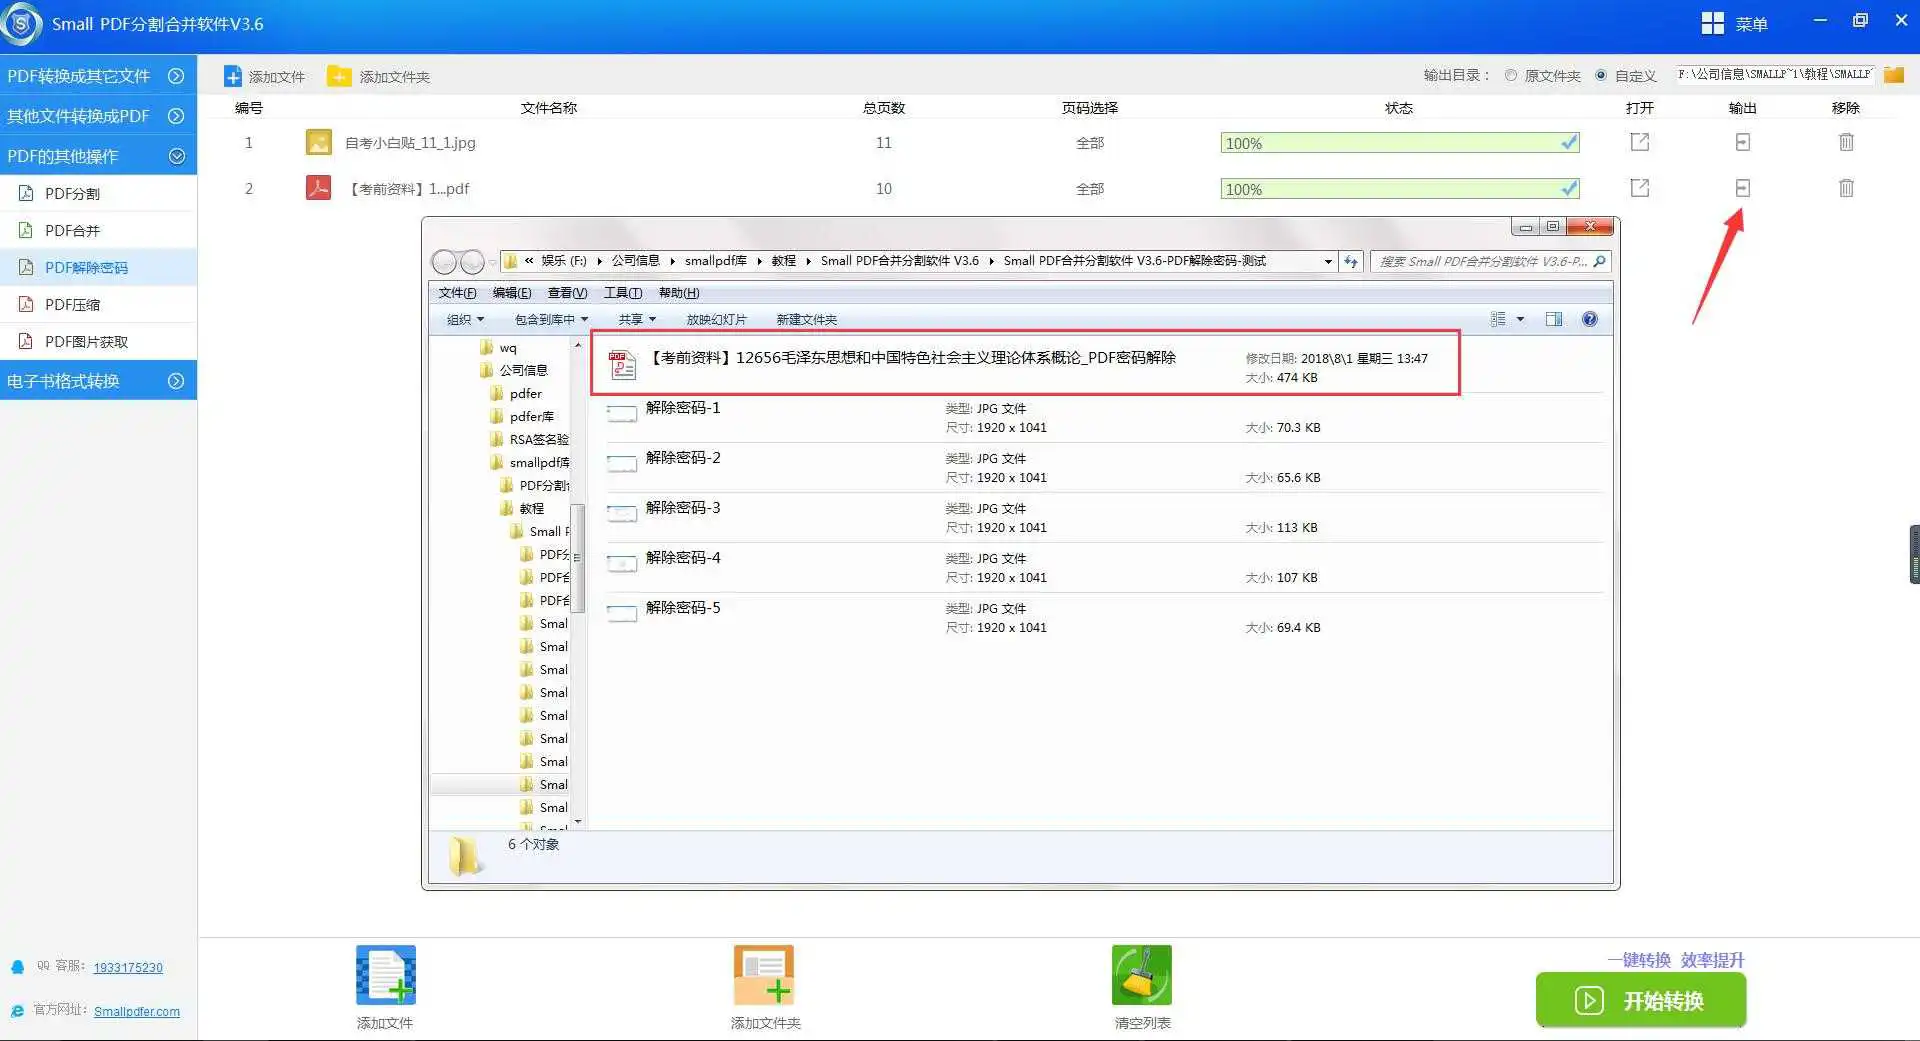Image resolution: width=1920 pixels, height=1041 pixels.
Task: Click the JPG icon of 自考小白贴_11_1.jpg
Action: pyautogui.click(x=318, y=142)
